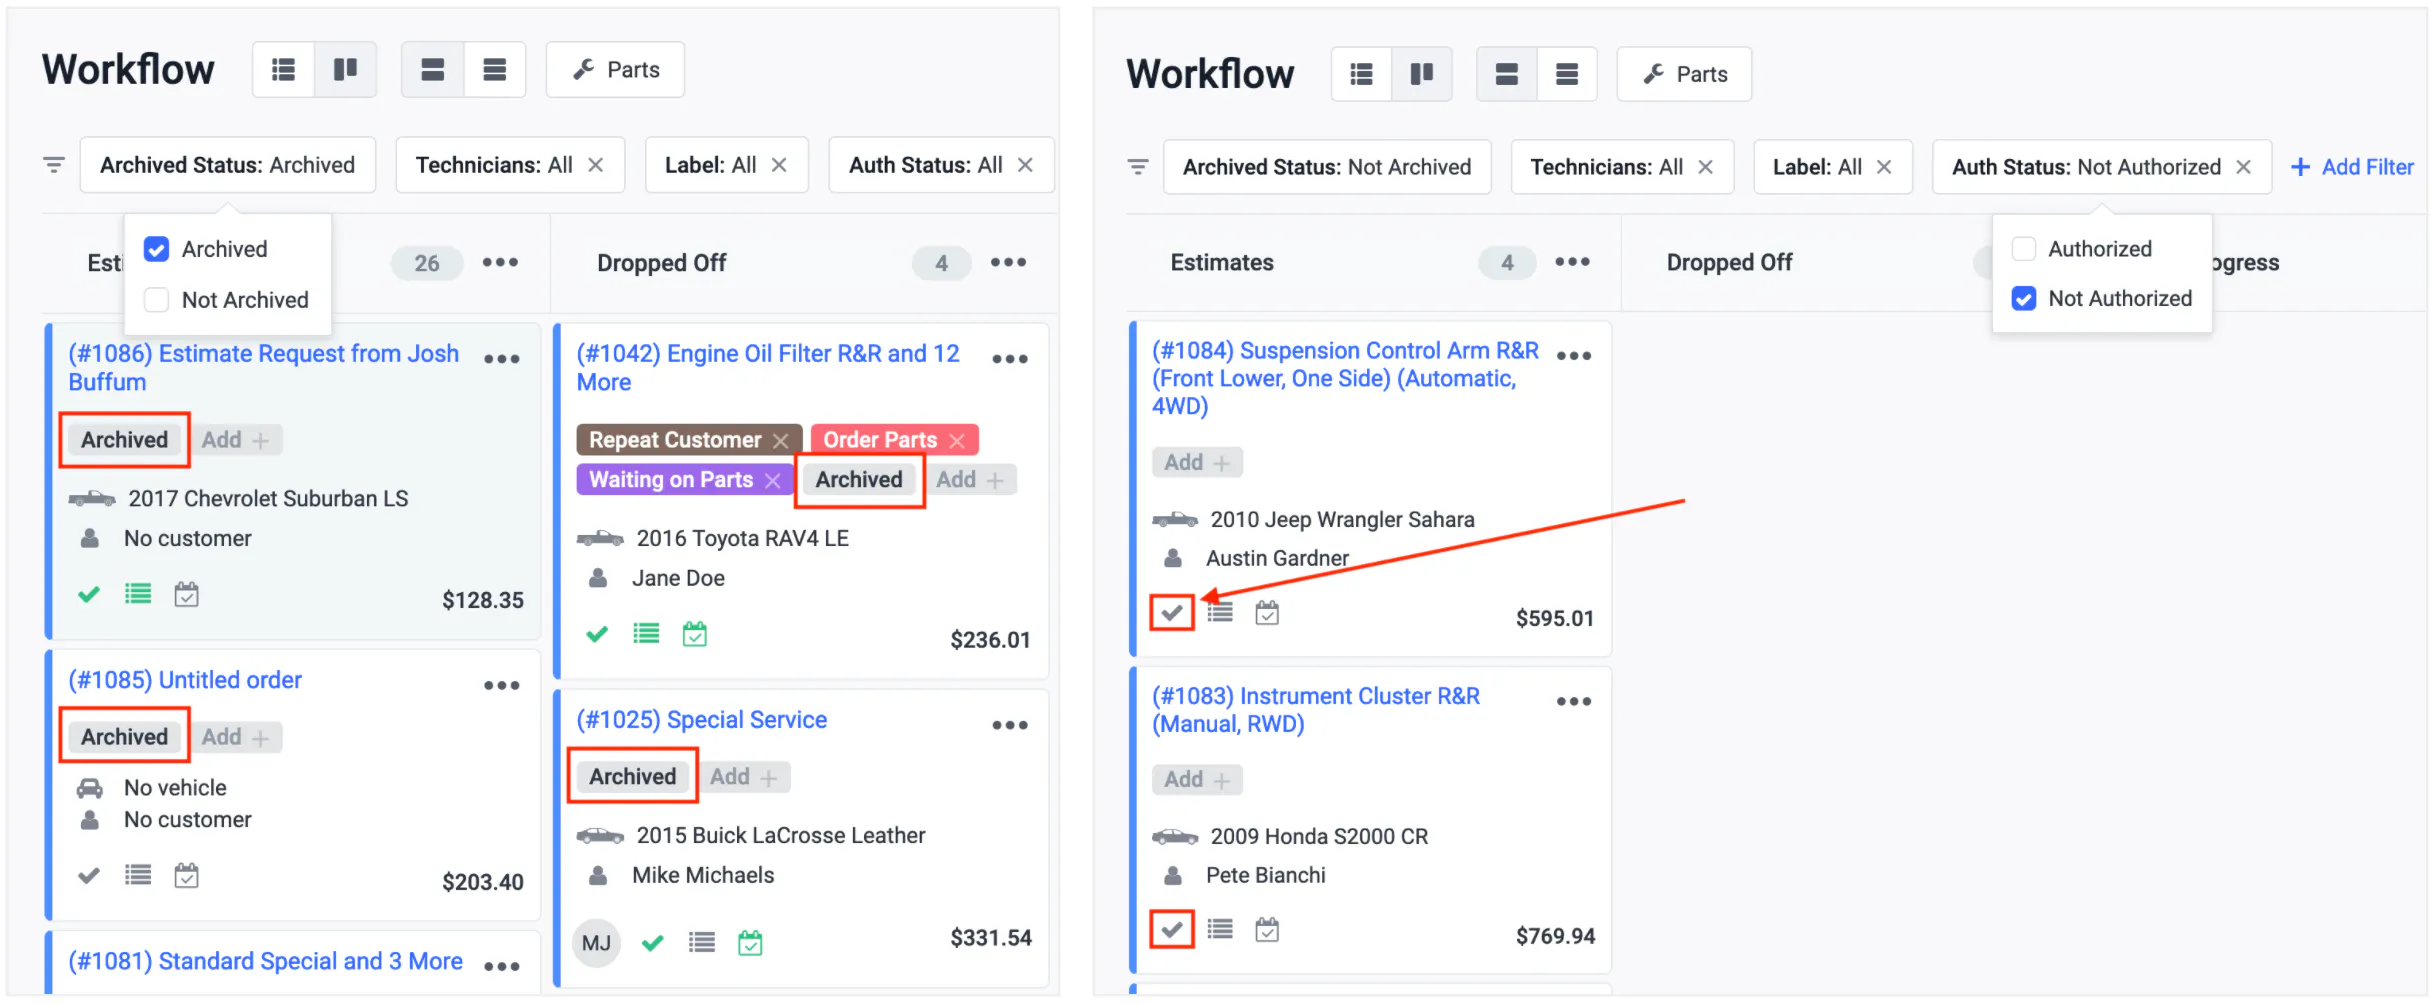
Task: Uncheck the Not Authorized checkbox
Action: (2024, 299)
